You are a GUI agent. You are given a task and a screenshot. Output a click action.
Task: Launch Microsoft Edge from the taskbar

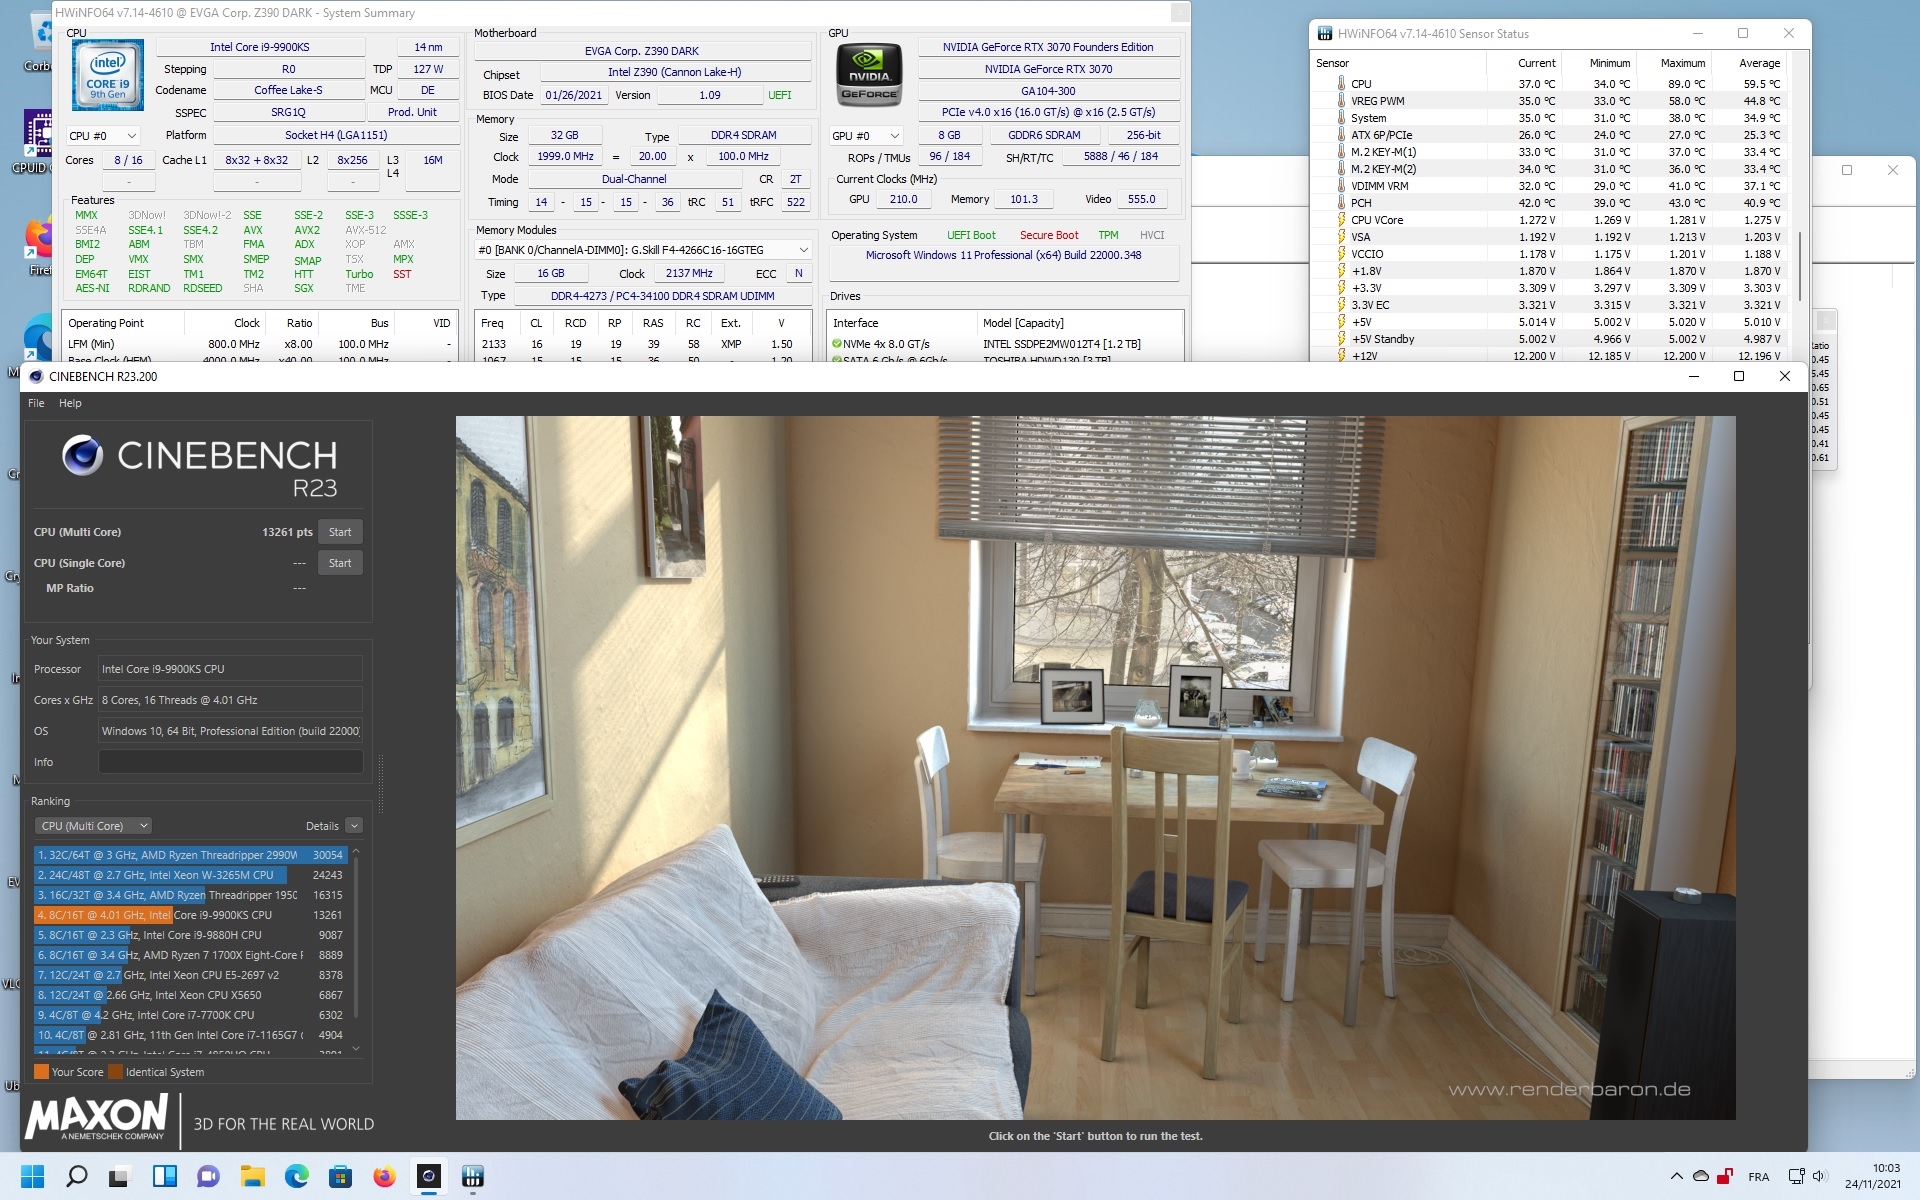(296, 1176)
